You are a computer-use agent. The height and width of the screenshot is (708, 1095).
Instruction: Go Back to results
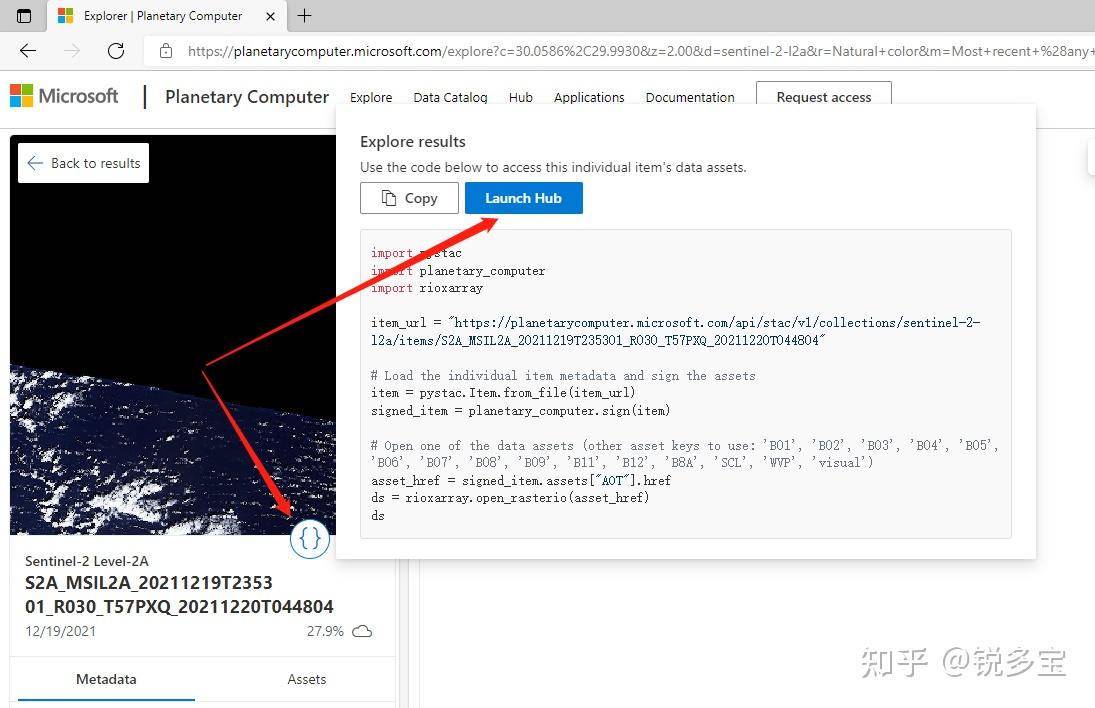pos(82,162)
